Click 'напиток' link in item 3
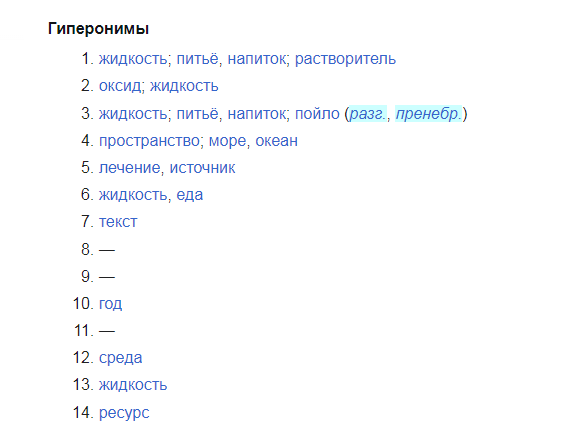The height and width of the screenshot is (429, 578). pos(257,114)
